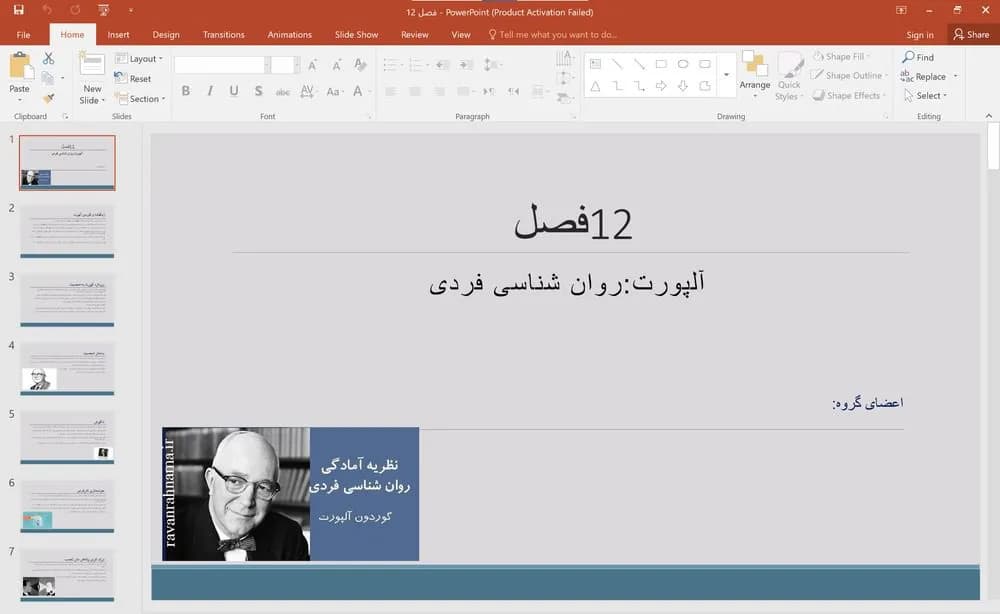Open font color A picker
Viewport: 1000px width, 614px height.
coord(360,92)
